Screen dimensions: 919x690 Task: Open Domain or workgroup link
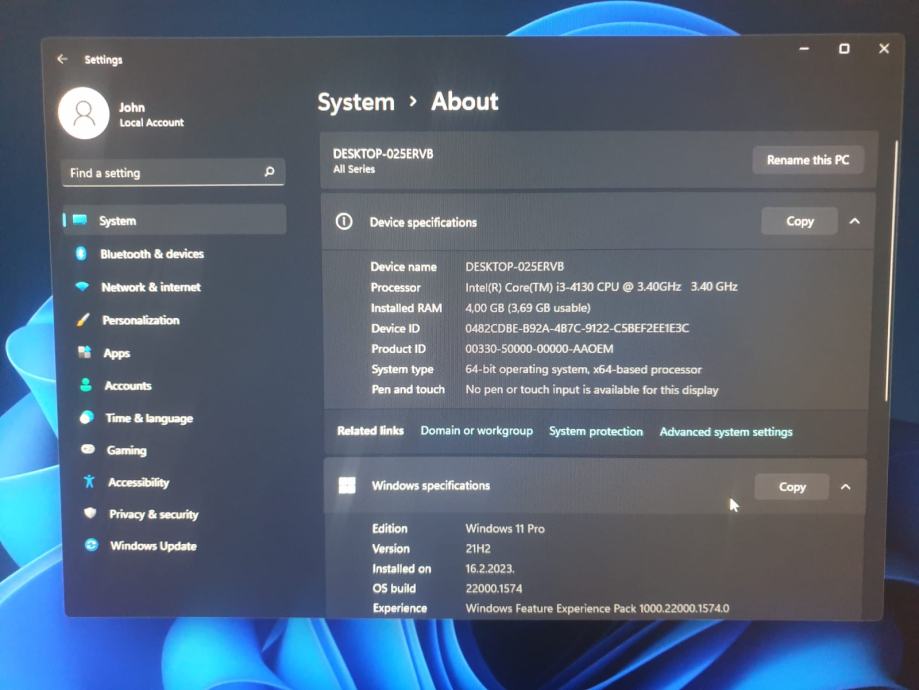[x=476, y=430]
